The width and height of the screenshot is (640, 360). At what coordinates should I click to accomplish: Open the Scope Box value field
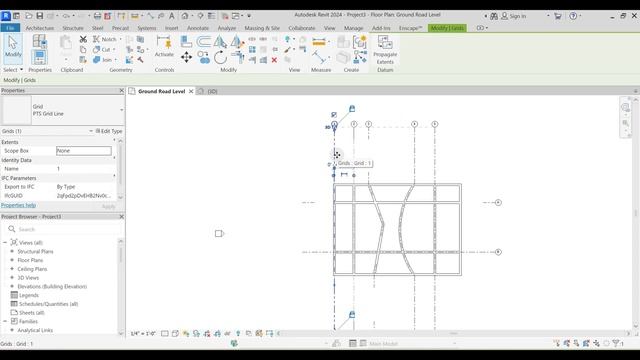coord(84,151)
